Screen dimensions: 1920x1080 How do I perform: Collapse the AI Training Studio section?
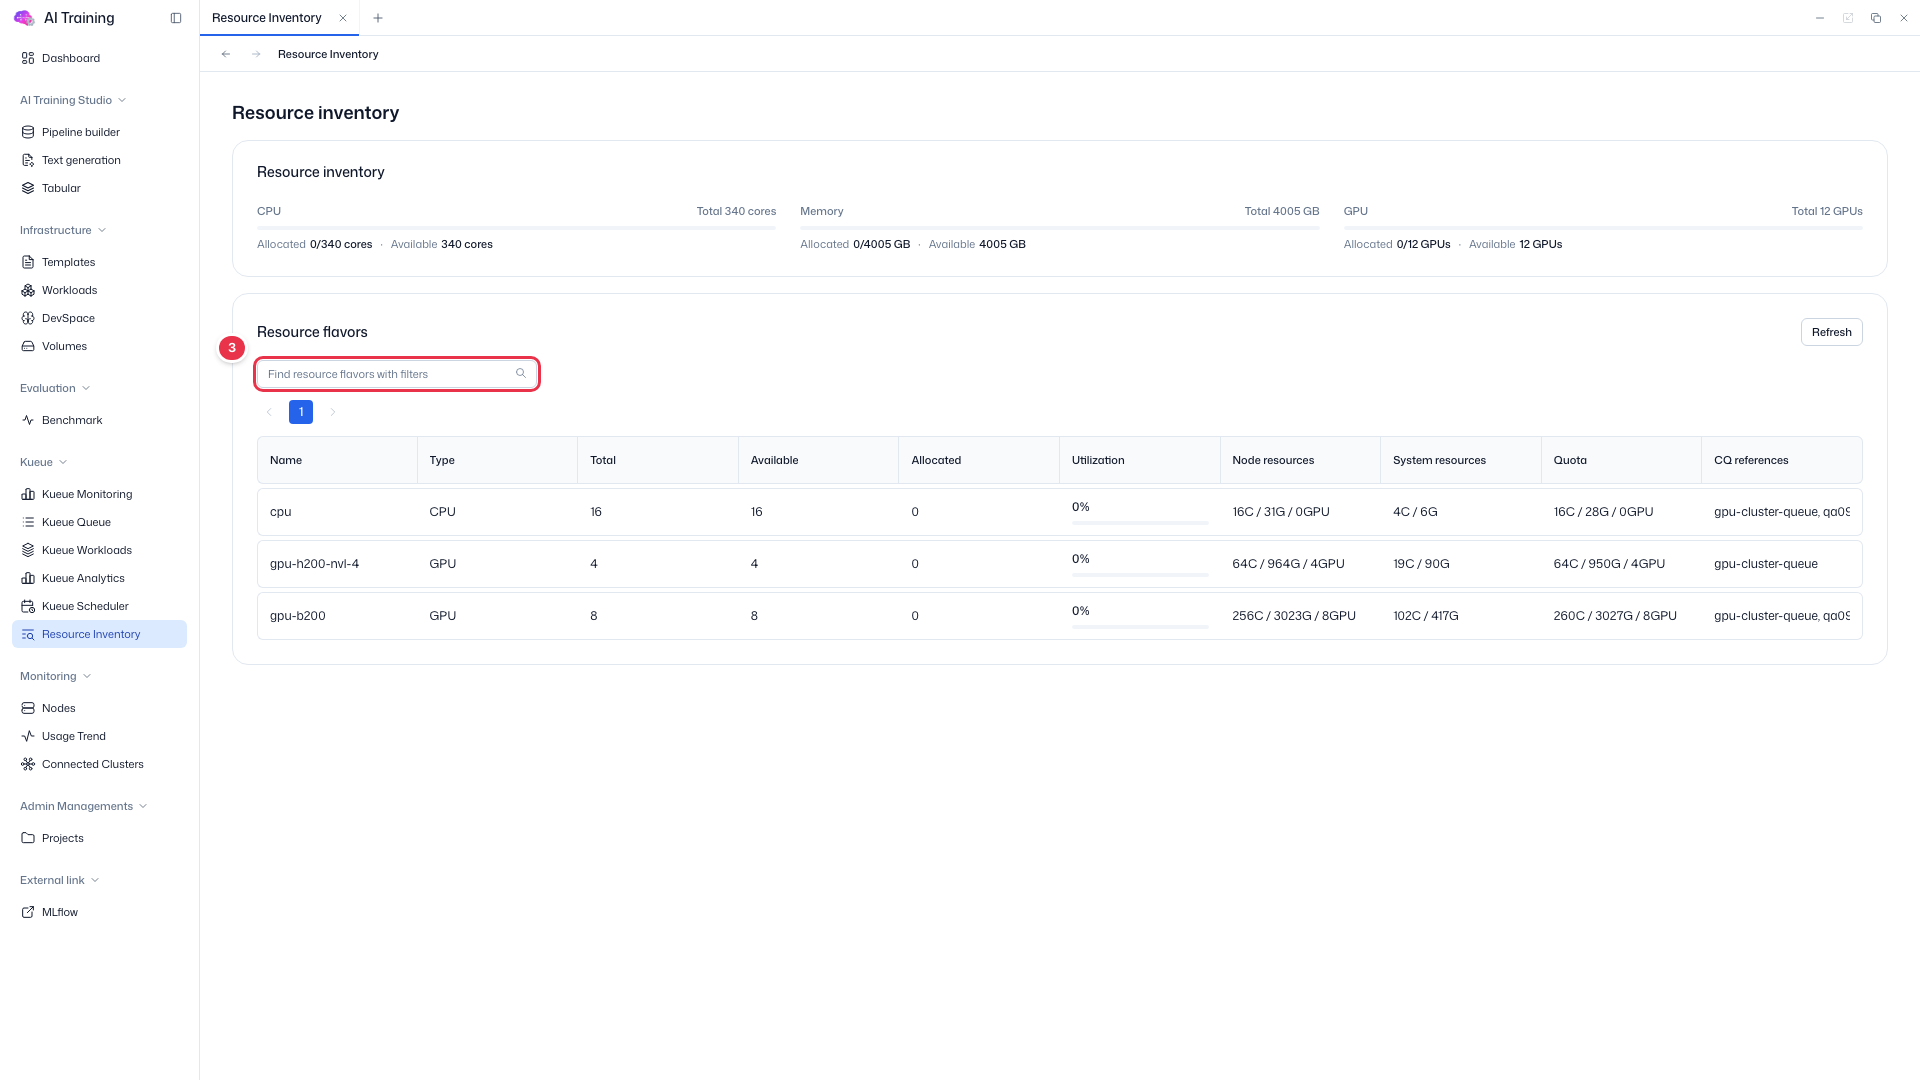point(73,100)
